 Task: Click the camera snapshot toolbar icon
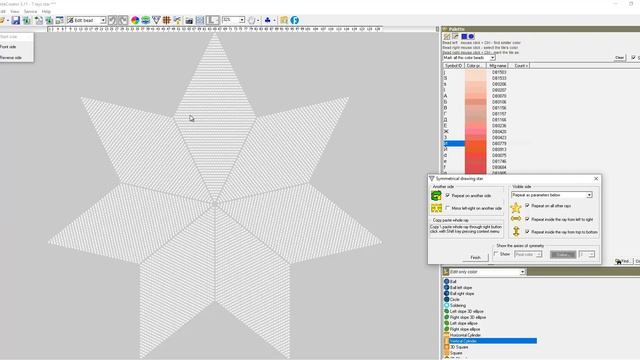pos(189,20)
